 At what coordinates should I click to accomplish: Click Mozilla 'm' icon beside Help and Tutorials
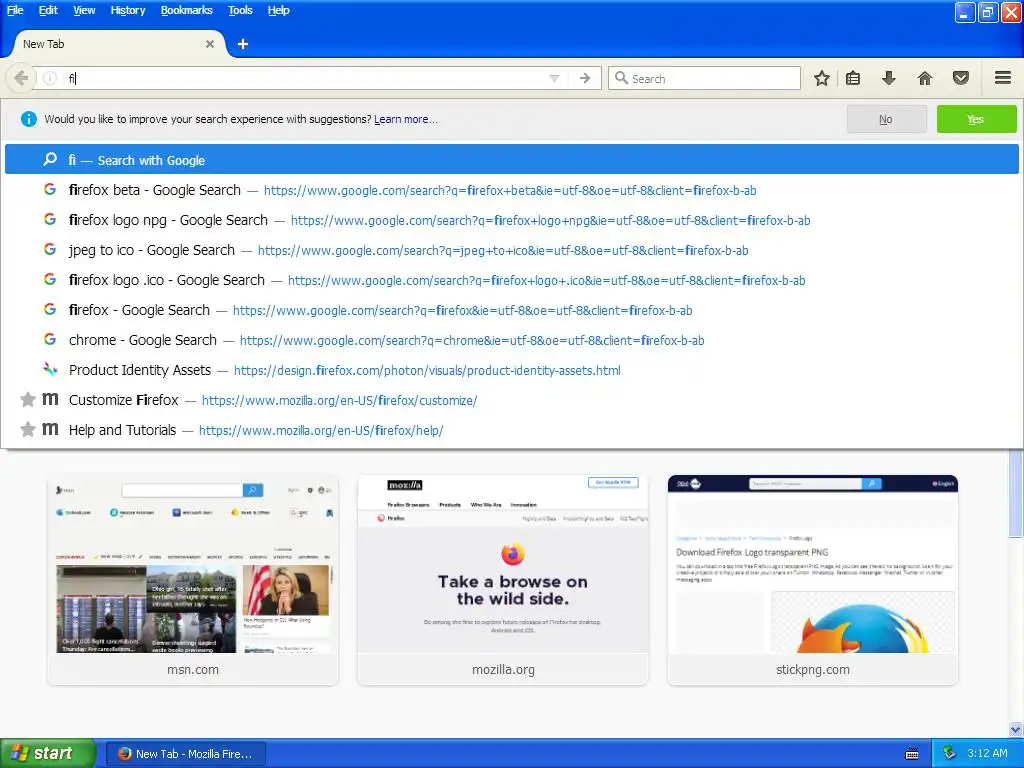click(50, 428)
